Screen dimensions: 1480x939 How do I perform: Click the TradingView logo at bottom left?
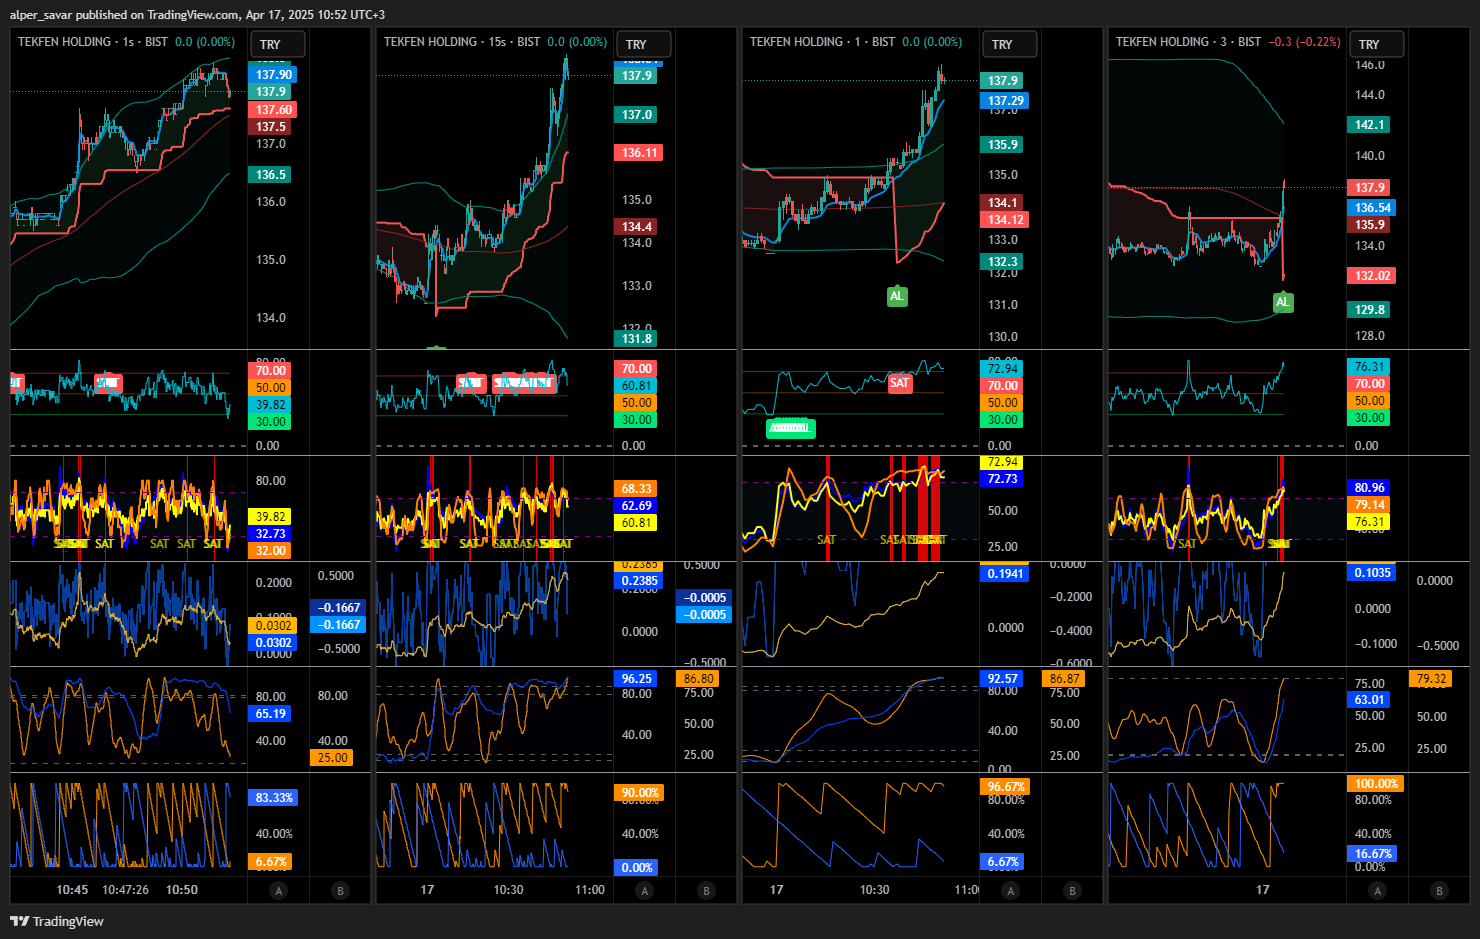pos(57,921)
